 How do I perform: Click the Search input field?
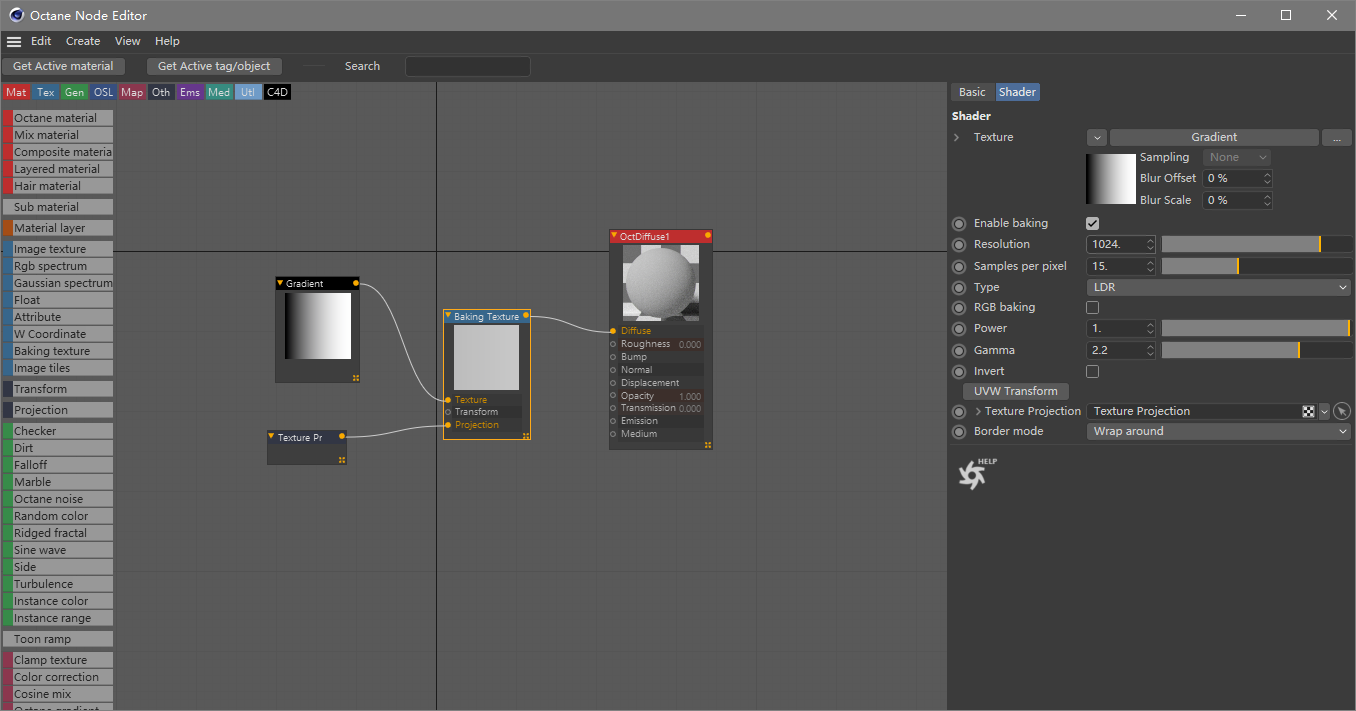[x=467, y=66]
